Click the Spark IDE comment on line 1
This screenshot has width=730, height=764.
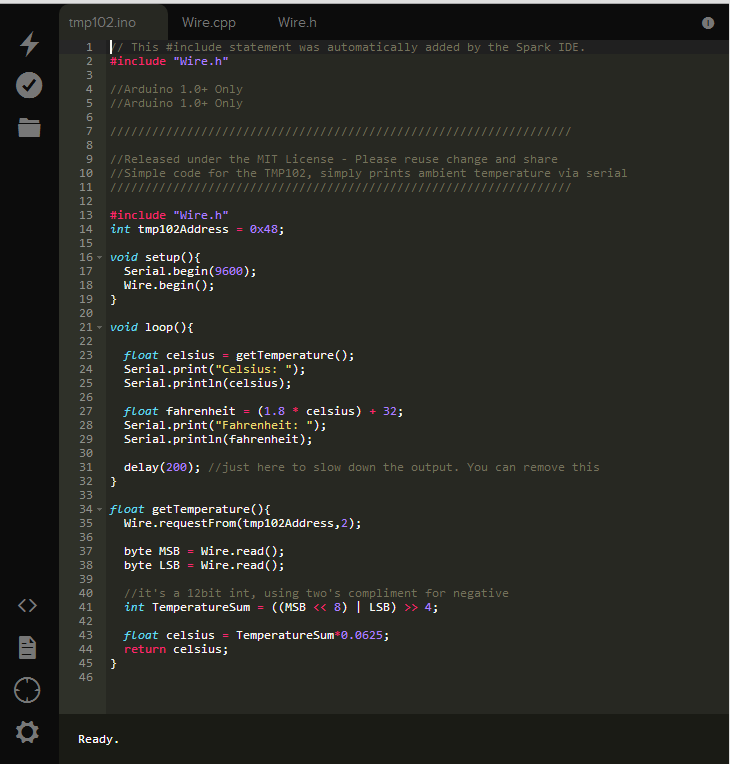point(347,47)
